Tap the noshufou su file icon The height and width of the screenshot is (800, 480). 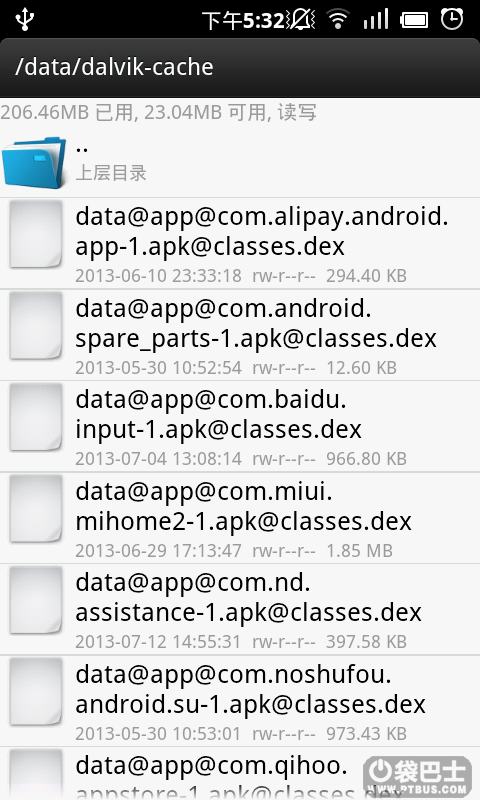pyautogui.click(x=36, y=691)
